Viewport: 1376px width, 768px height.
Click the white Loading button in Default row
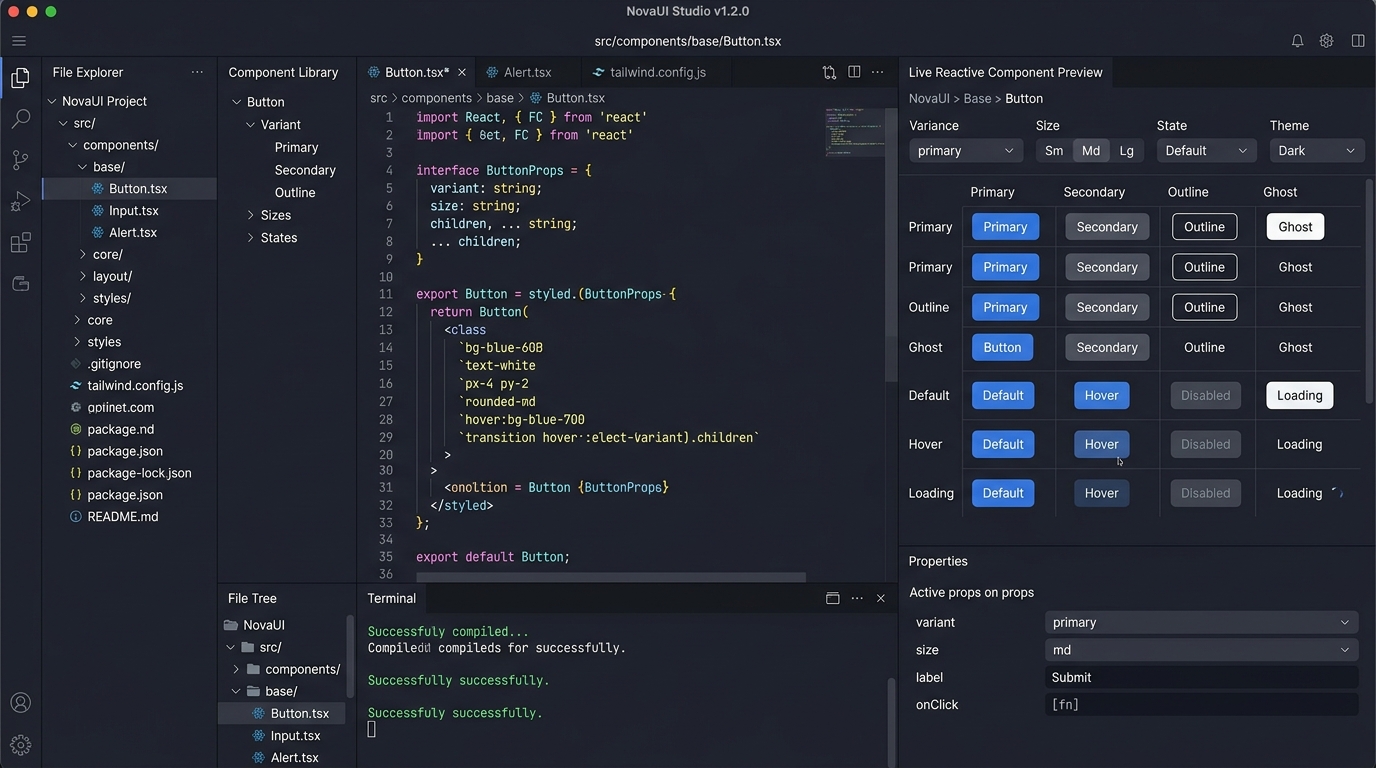tap(1299, 395)
